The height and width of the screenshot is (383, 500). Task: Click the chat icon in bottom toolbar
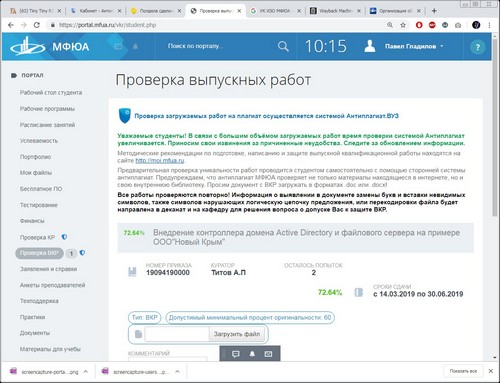[236, 354]
